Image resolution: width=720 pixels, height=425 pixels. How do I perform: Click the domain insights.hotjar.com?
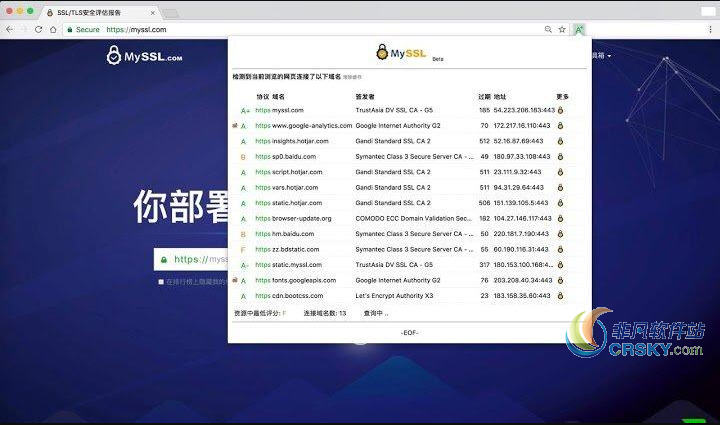[x=300, y=141]
